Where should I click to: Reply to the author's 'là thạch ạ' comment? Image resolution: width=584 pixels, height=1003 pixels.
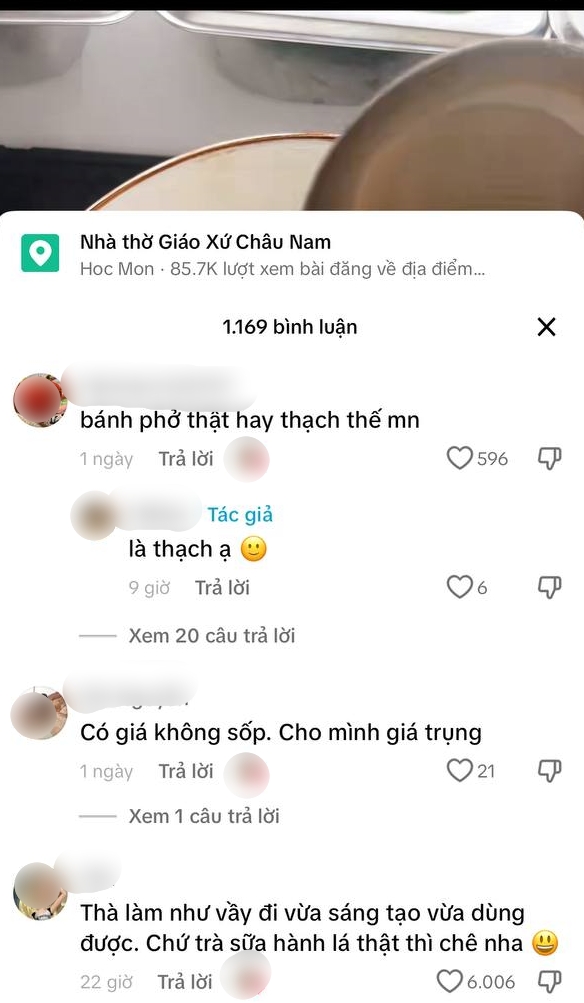pos(222,587)
